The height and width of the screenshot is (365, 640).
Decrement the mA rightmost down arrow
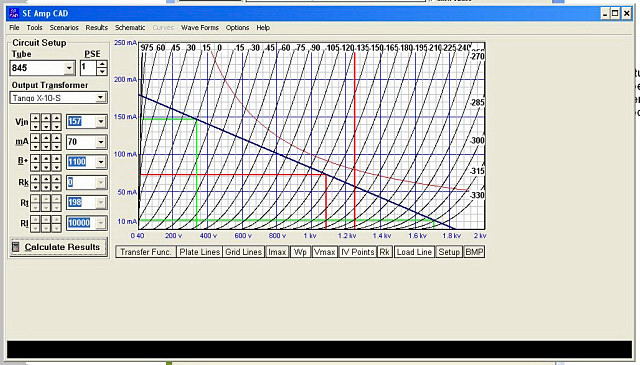pos(56,146)
